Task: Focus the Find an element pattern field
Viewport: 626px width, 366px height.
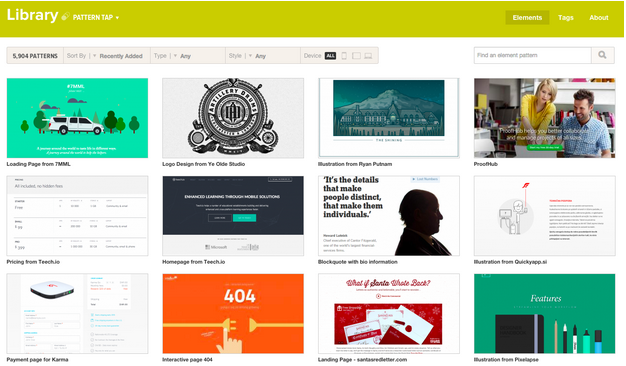Action: 532,55
